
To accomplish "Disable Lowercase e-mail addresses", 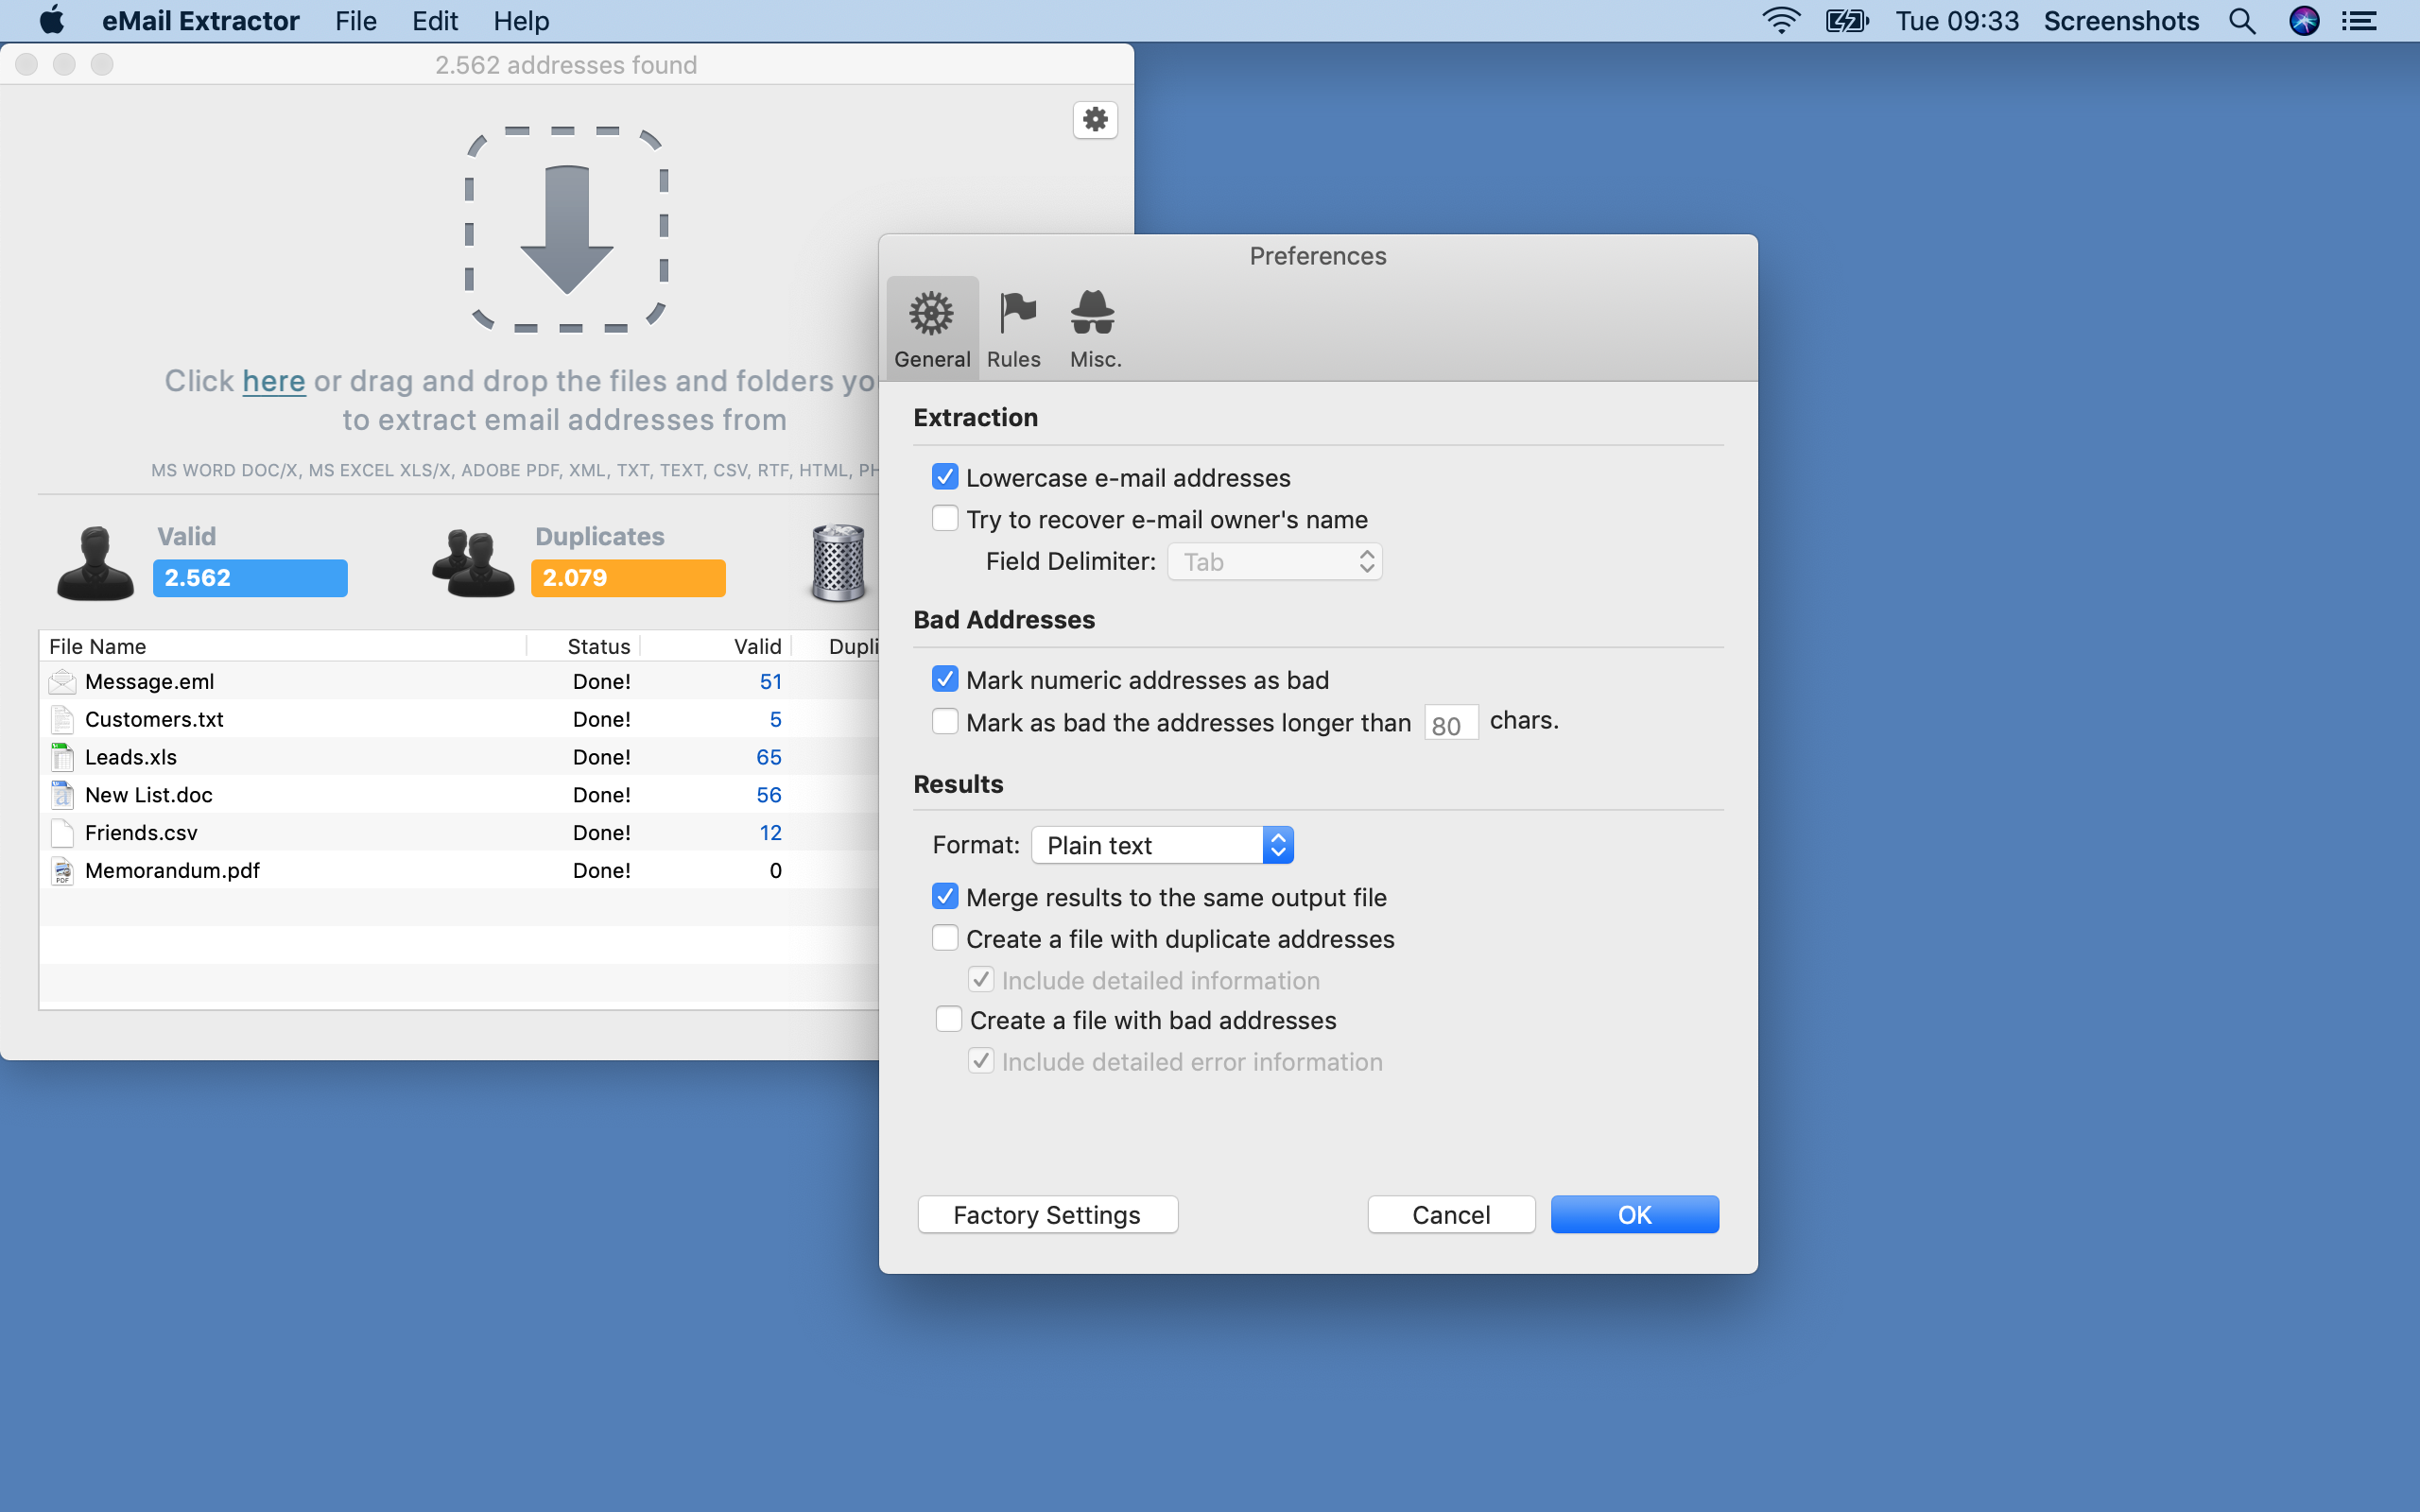I will 944,477.
